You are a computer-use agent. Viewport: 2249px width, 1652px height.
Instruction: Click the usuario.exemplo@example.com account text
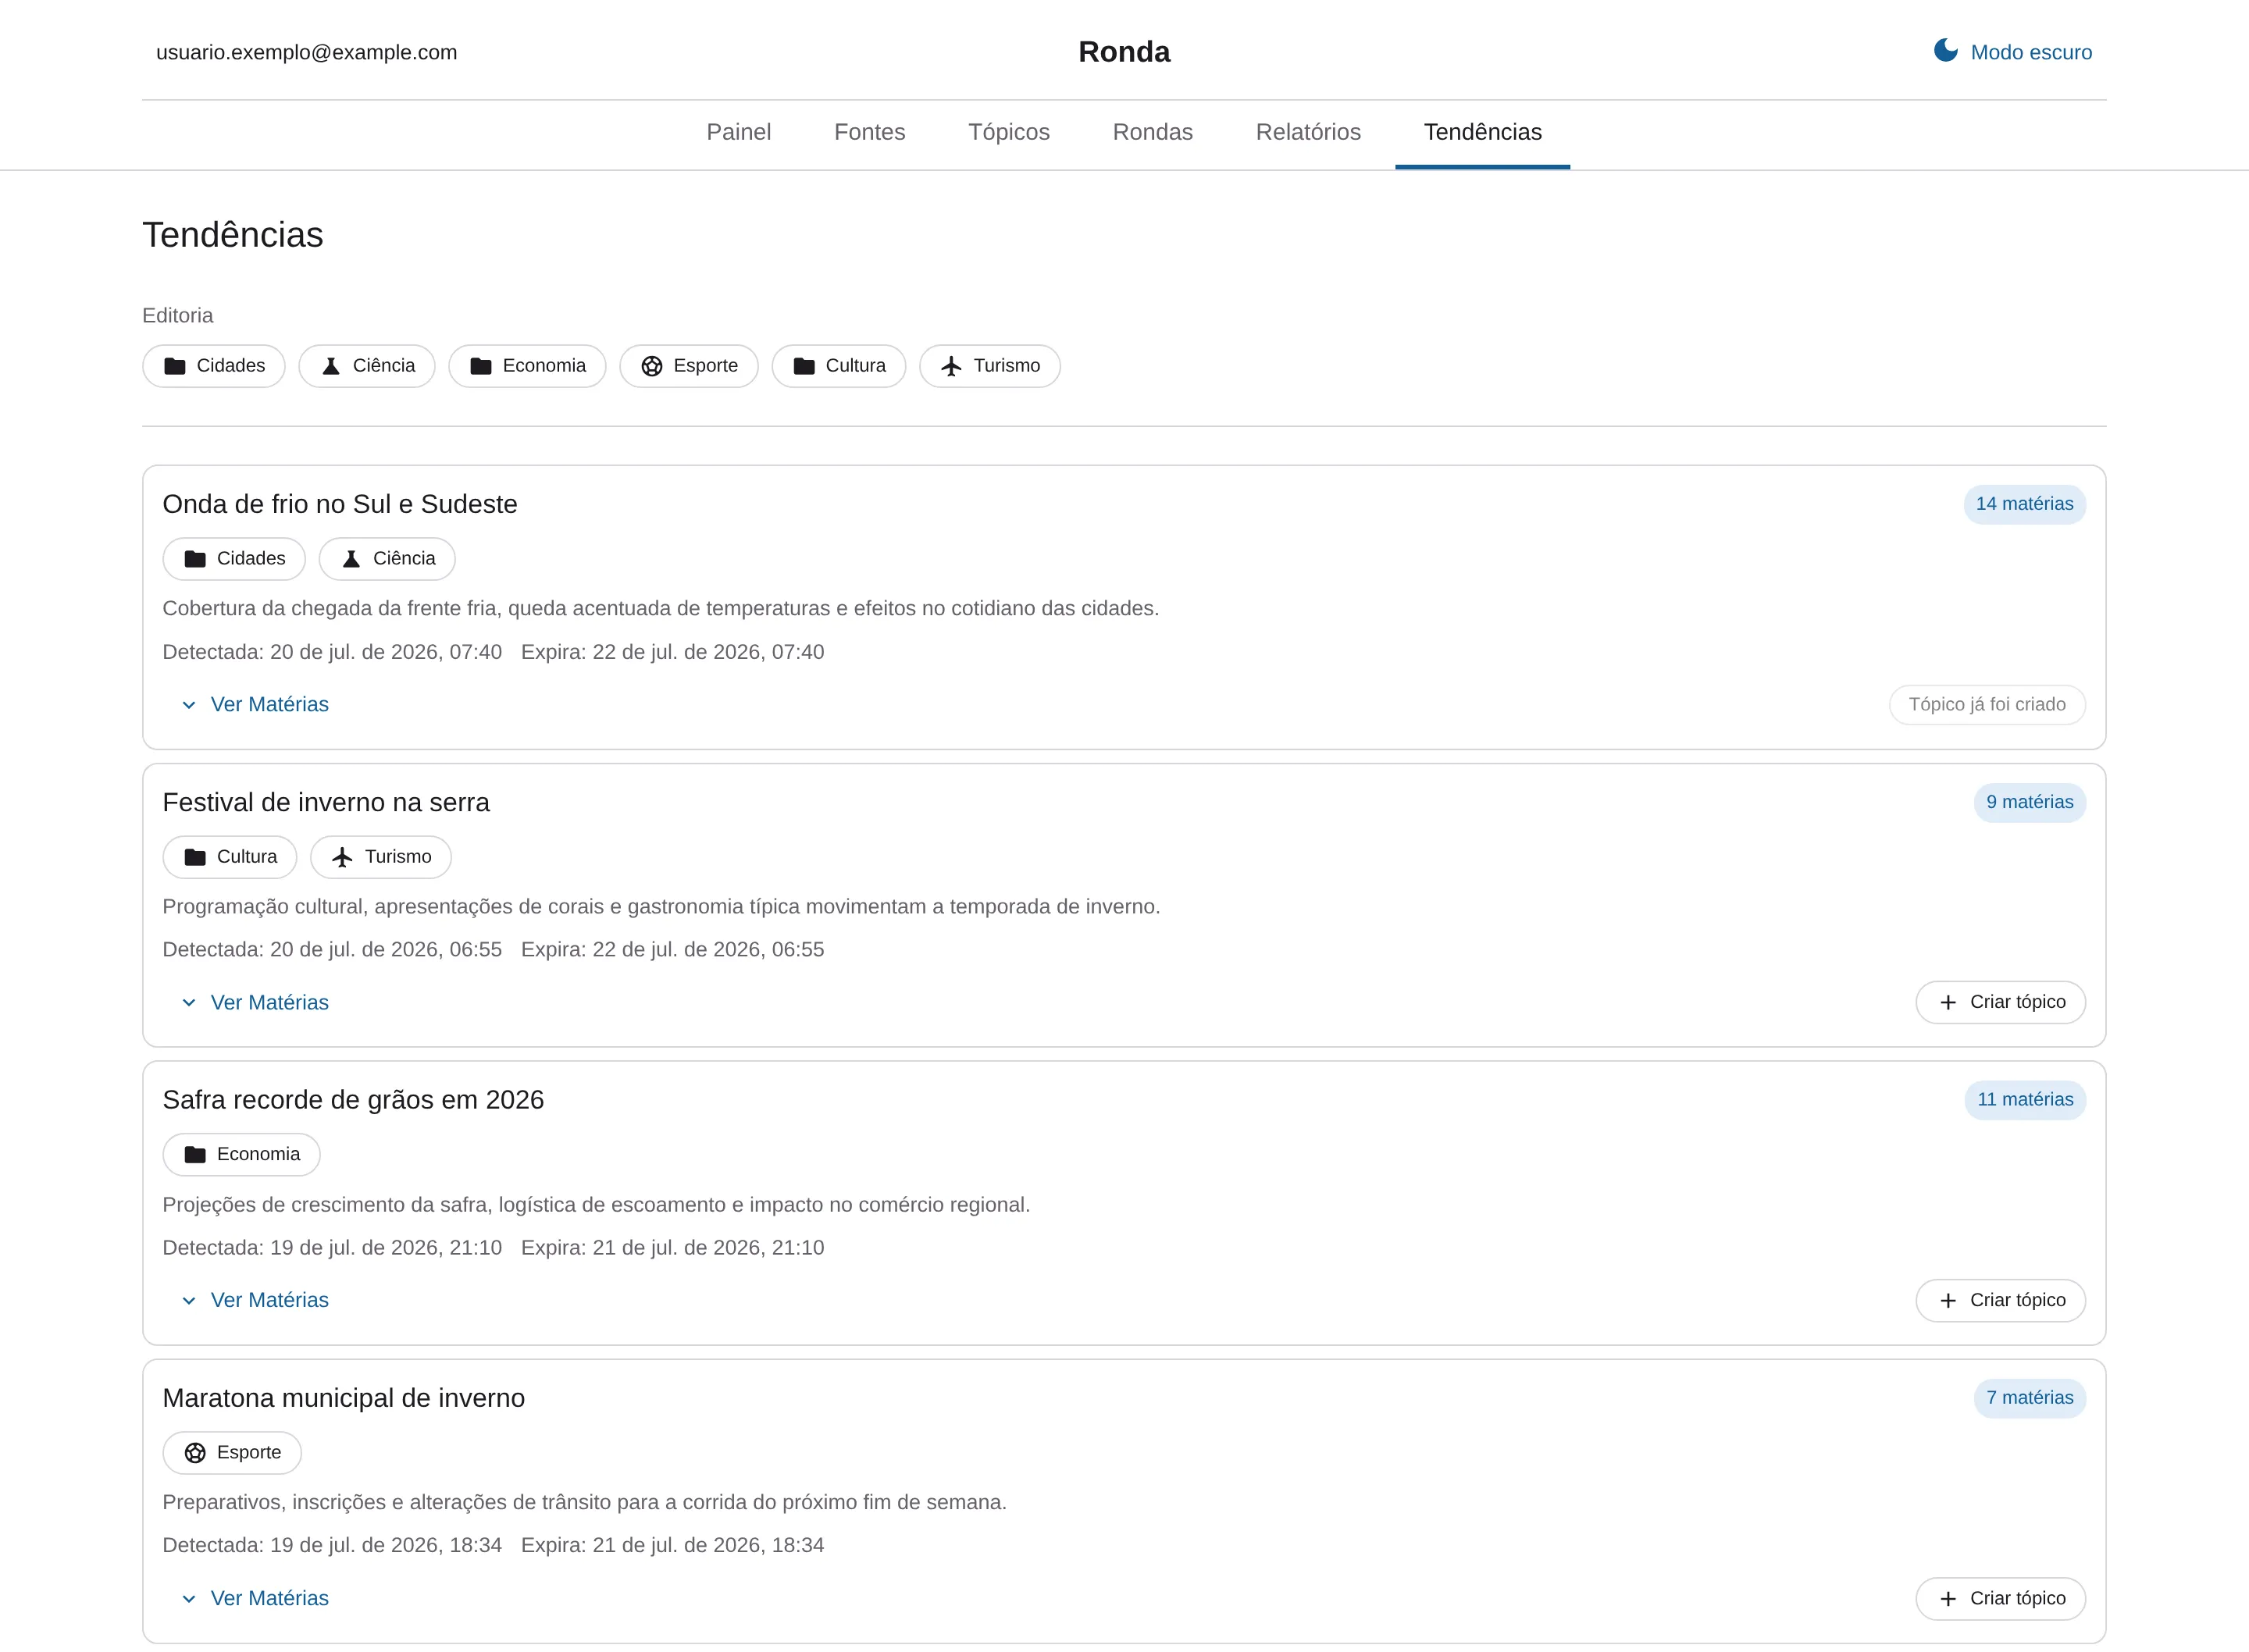click(307, 52)
